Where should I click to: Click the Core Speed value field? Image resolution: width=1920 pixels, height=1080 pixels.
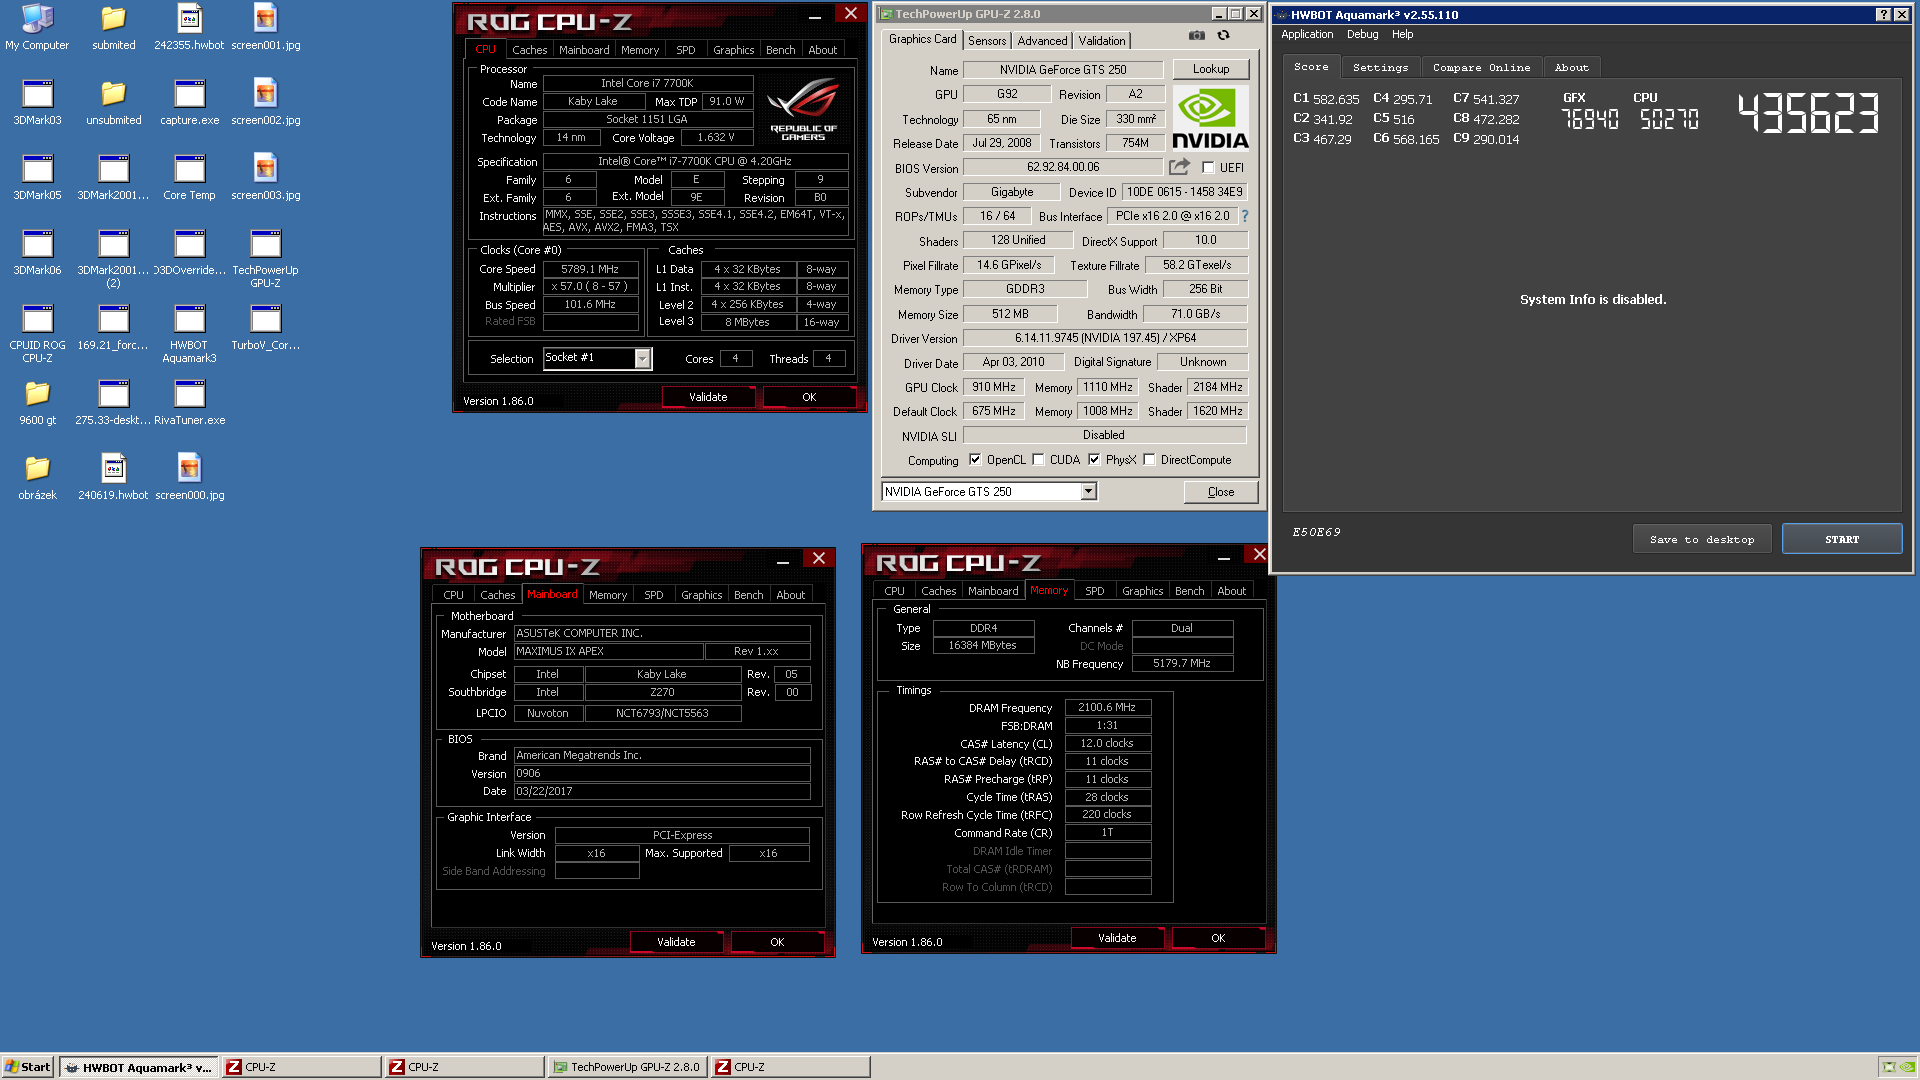point(590,269)
